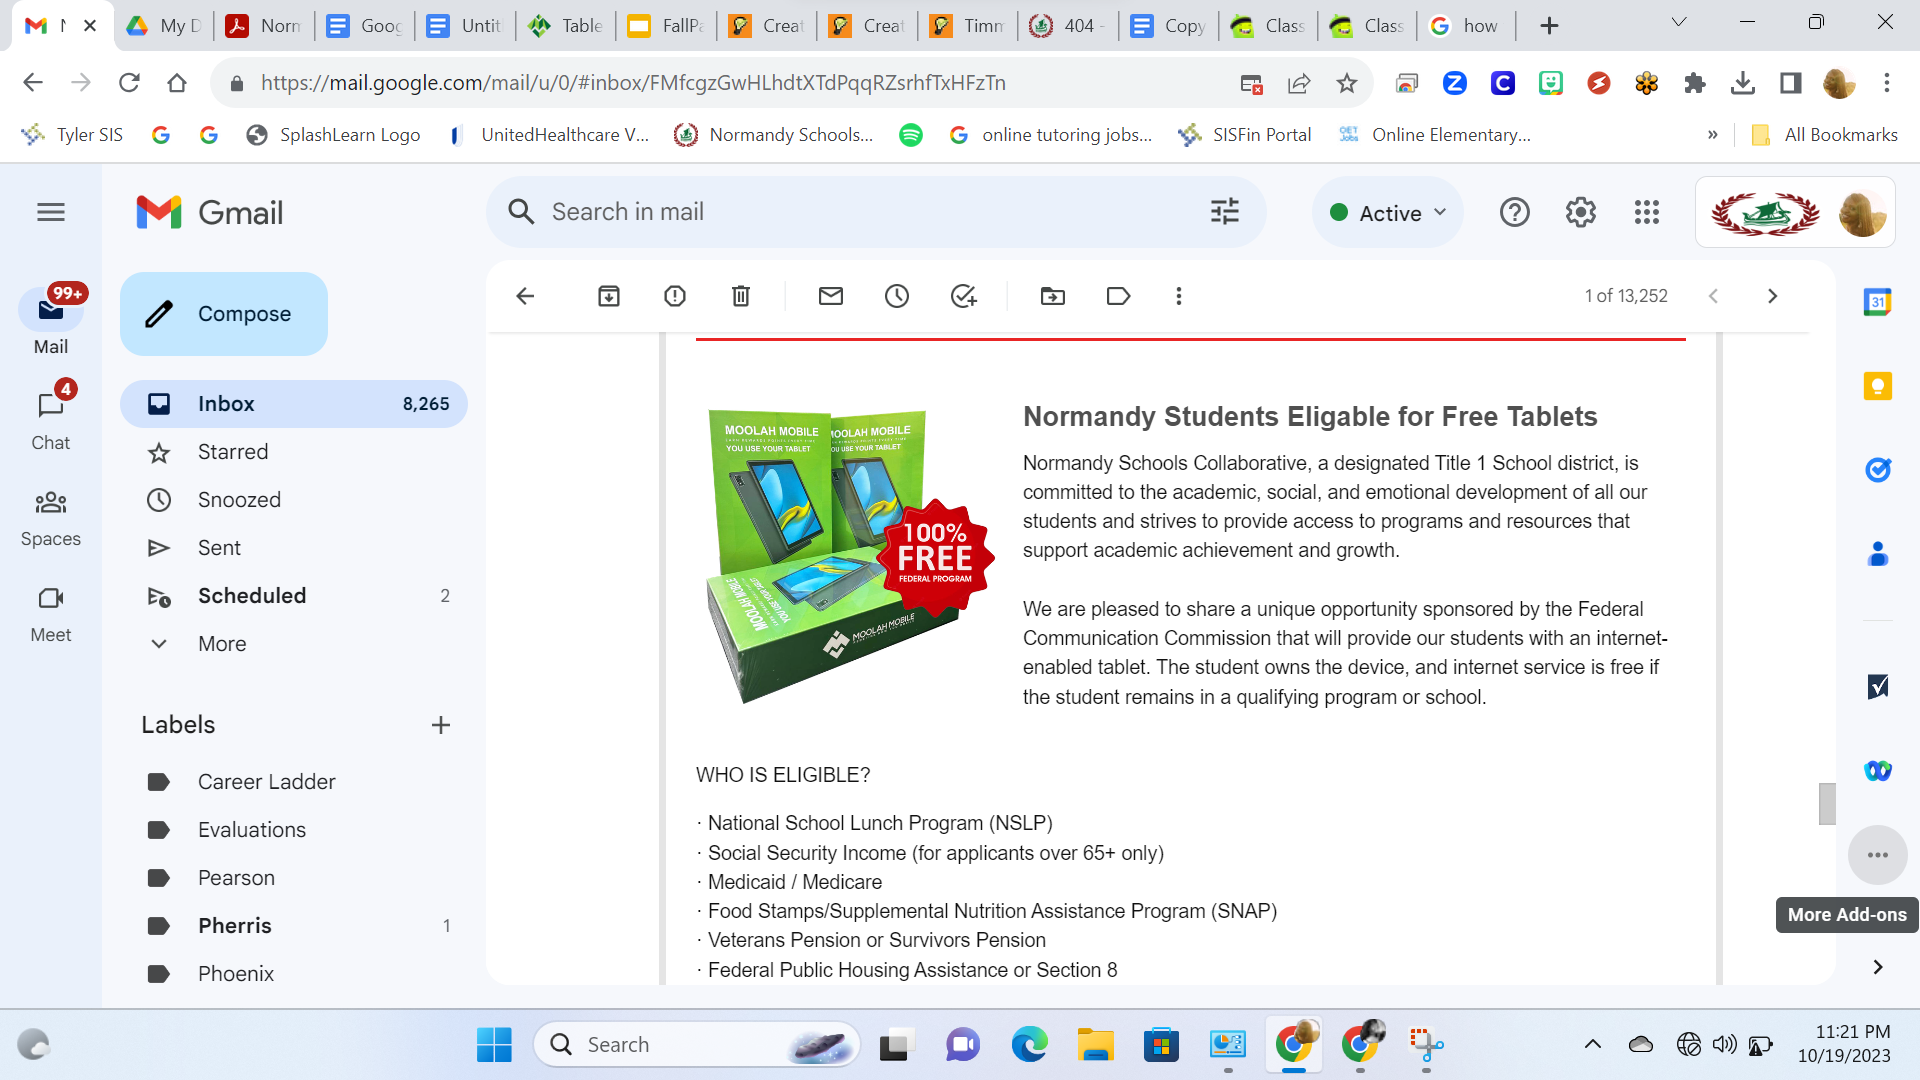Go to the next email
Image resolution: width=1920 pixels, height=1080 pixels.
point(1772,296)
